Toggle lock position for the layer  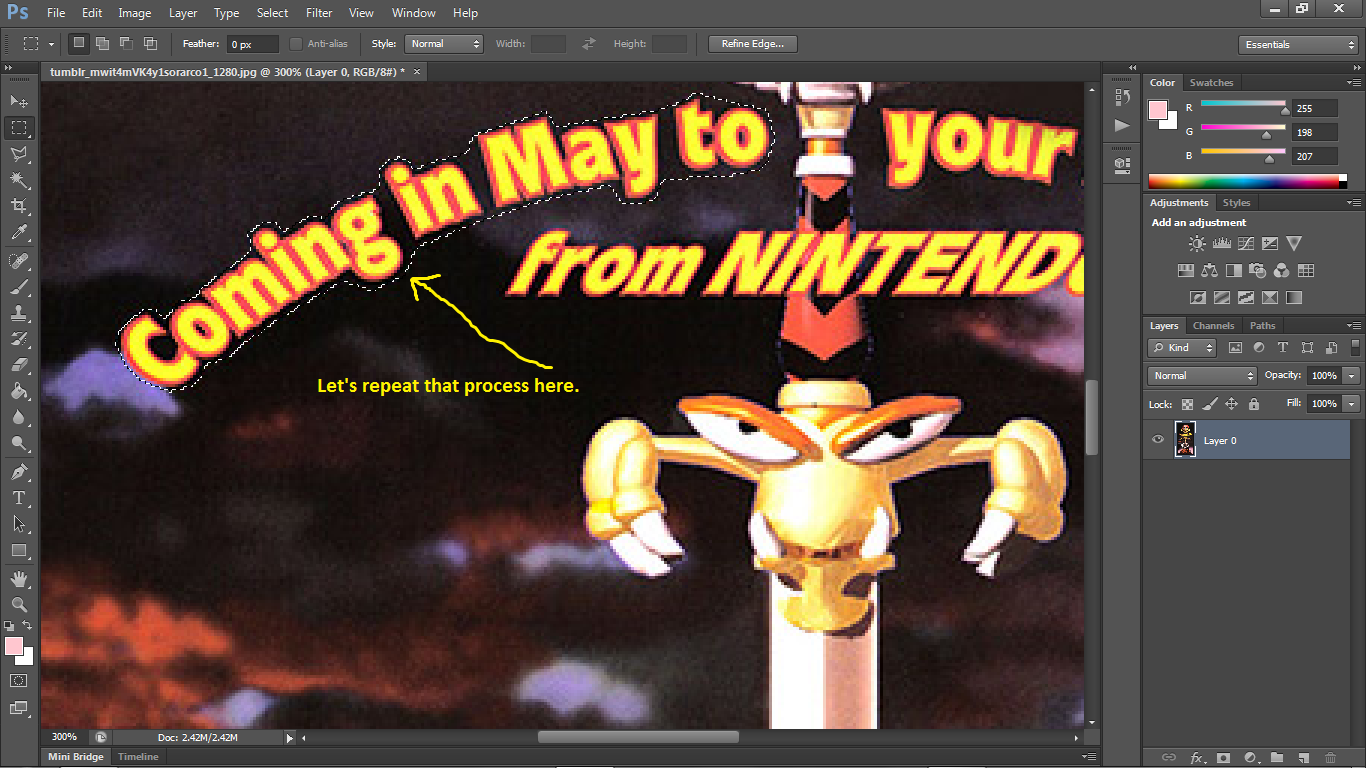coord(1231,404)
